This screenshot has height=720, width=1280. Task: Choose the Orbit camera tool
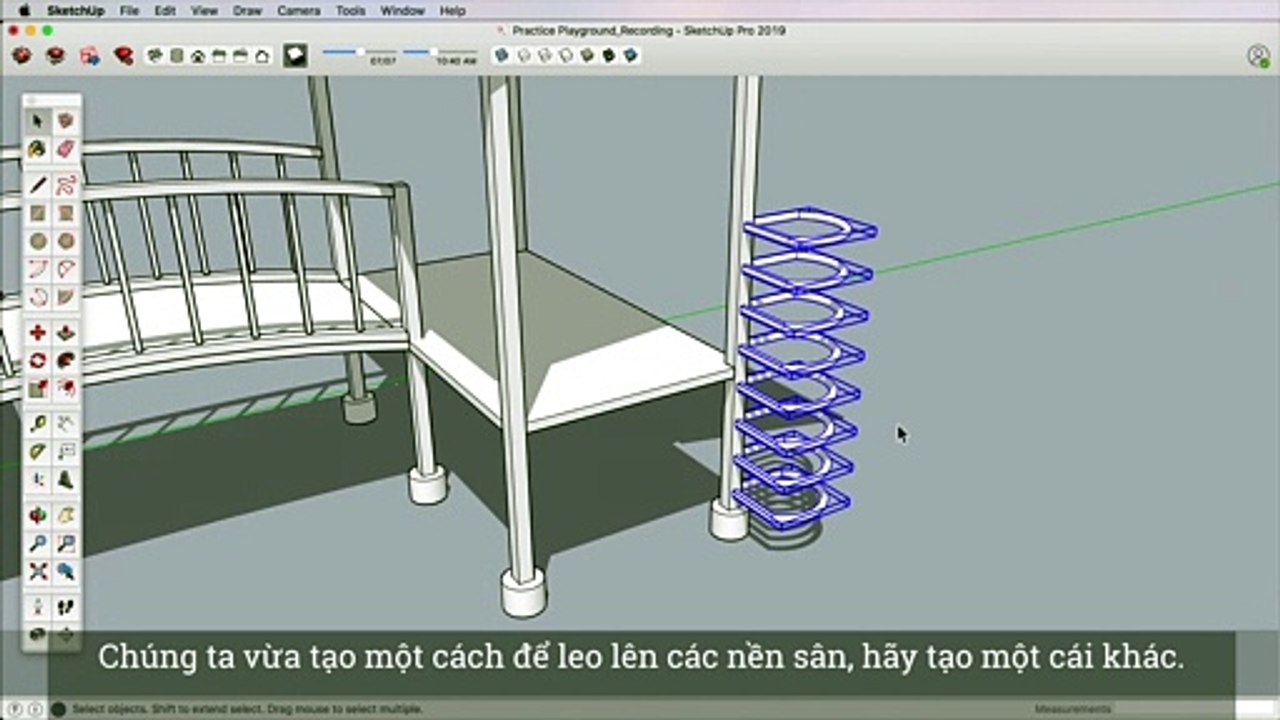(x=38, y=516)
